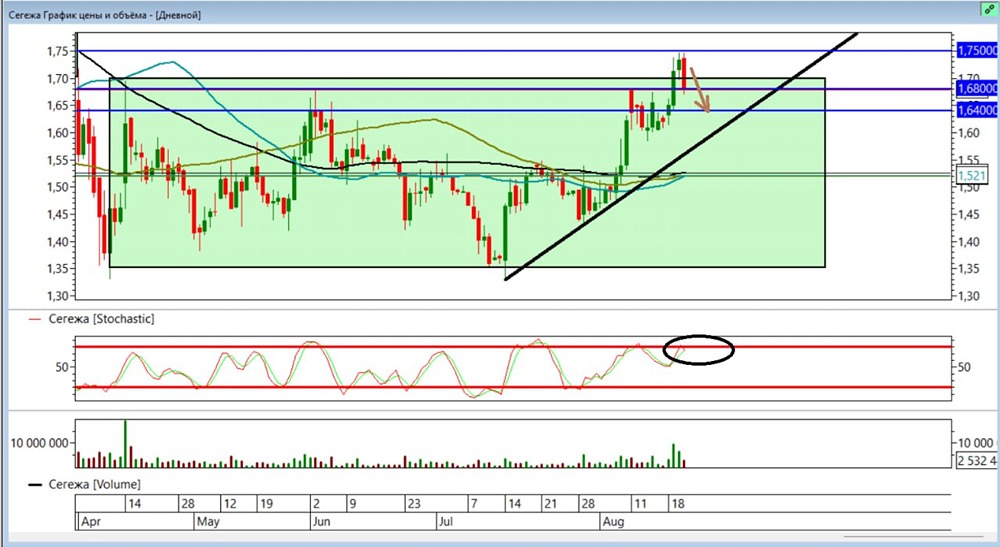This screenshot has height=547, width=1000.
Task: Click the 'May' month label on timeline
Action: point(208,521)
